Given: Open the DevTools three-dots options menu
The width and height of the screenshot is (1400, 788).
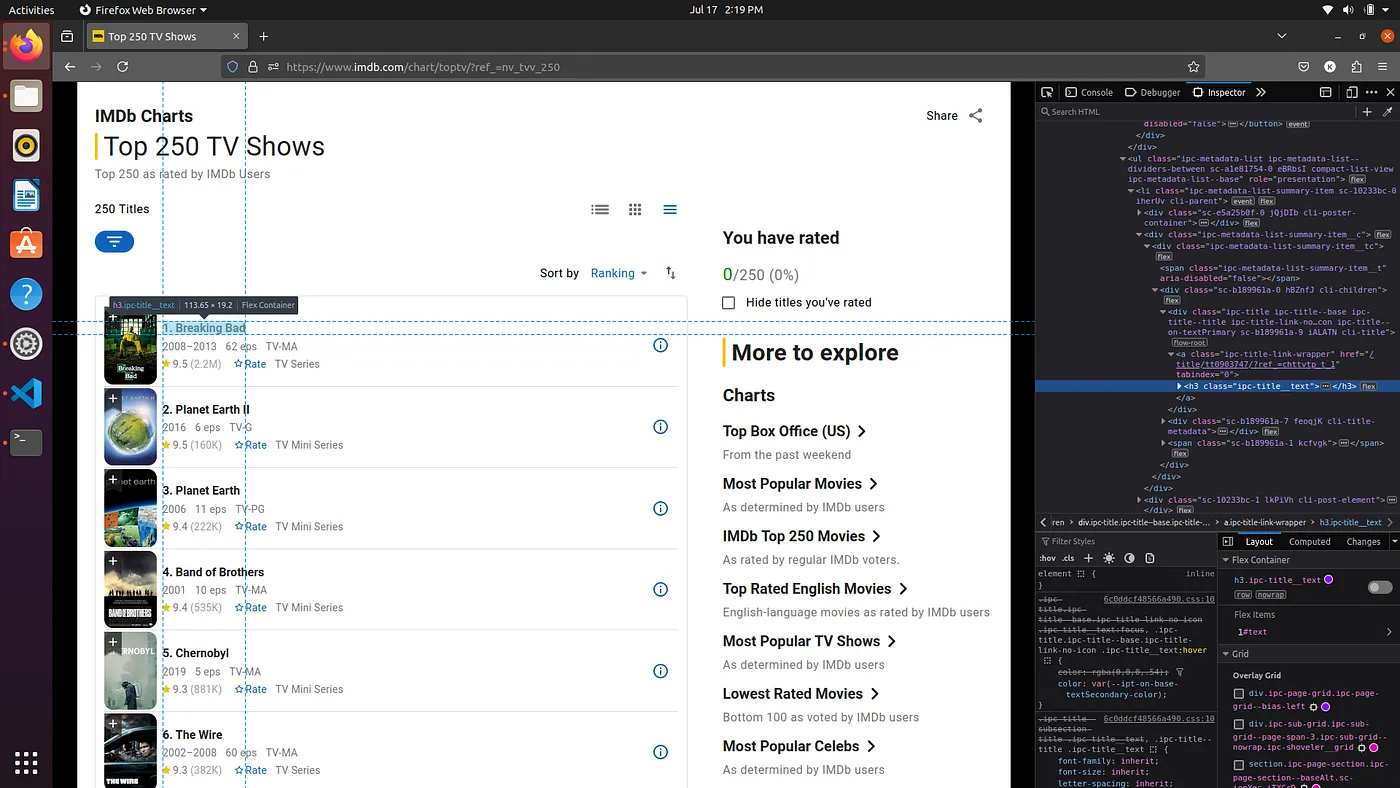Looking at the screenshot, I should 1370,92.
